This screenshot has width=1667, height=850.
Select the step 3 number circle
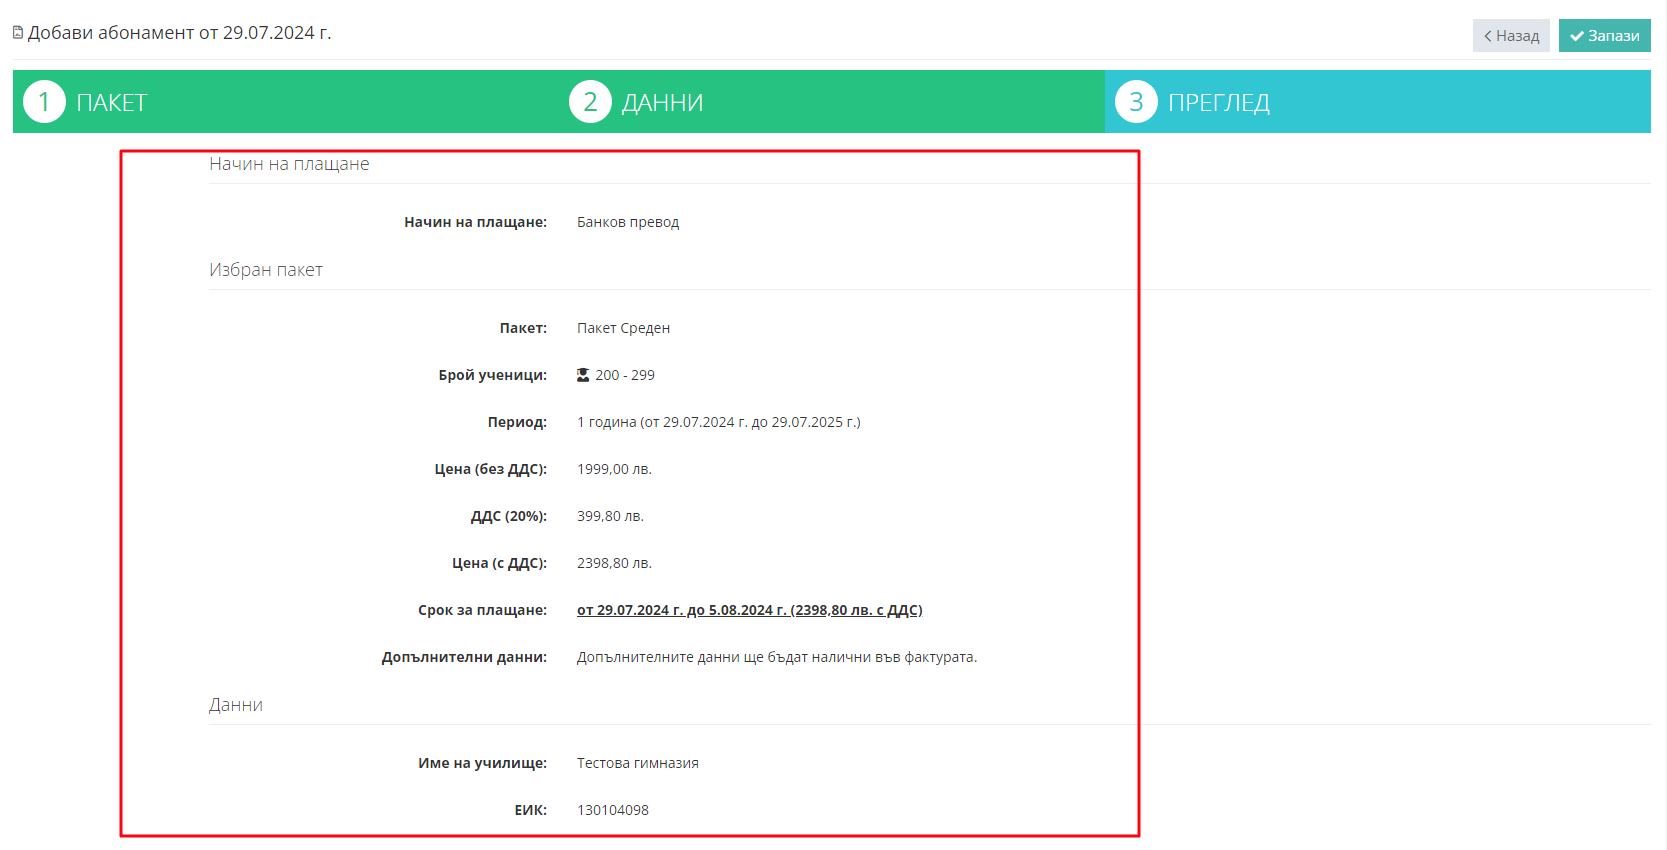(1136, 102)
